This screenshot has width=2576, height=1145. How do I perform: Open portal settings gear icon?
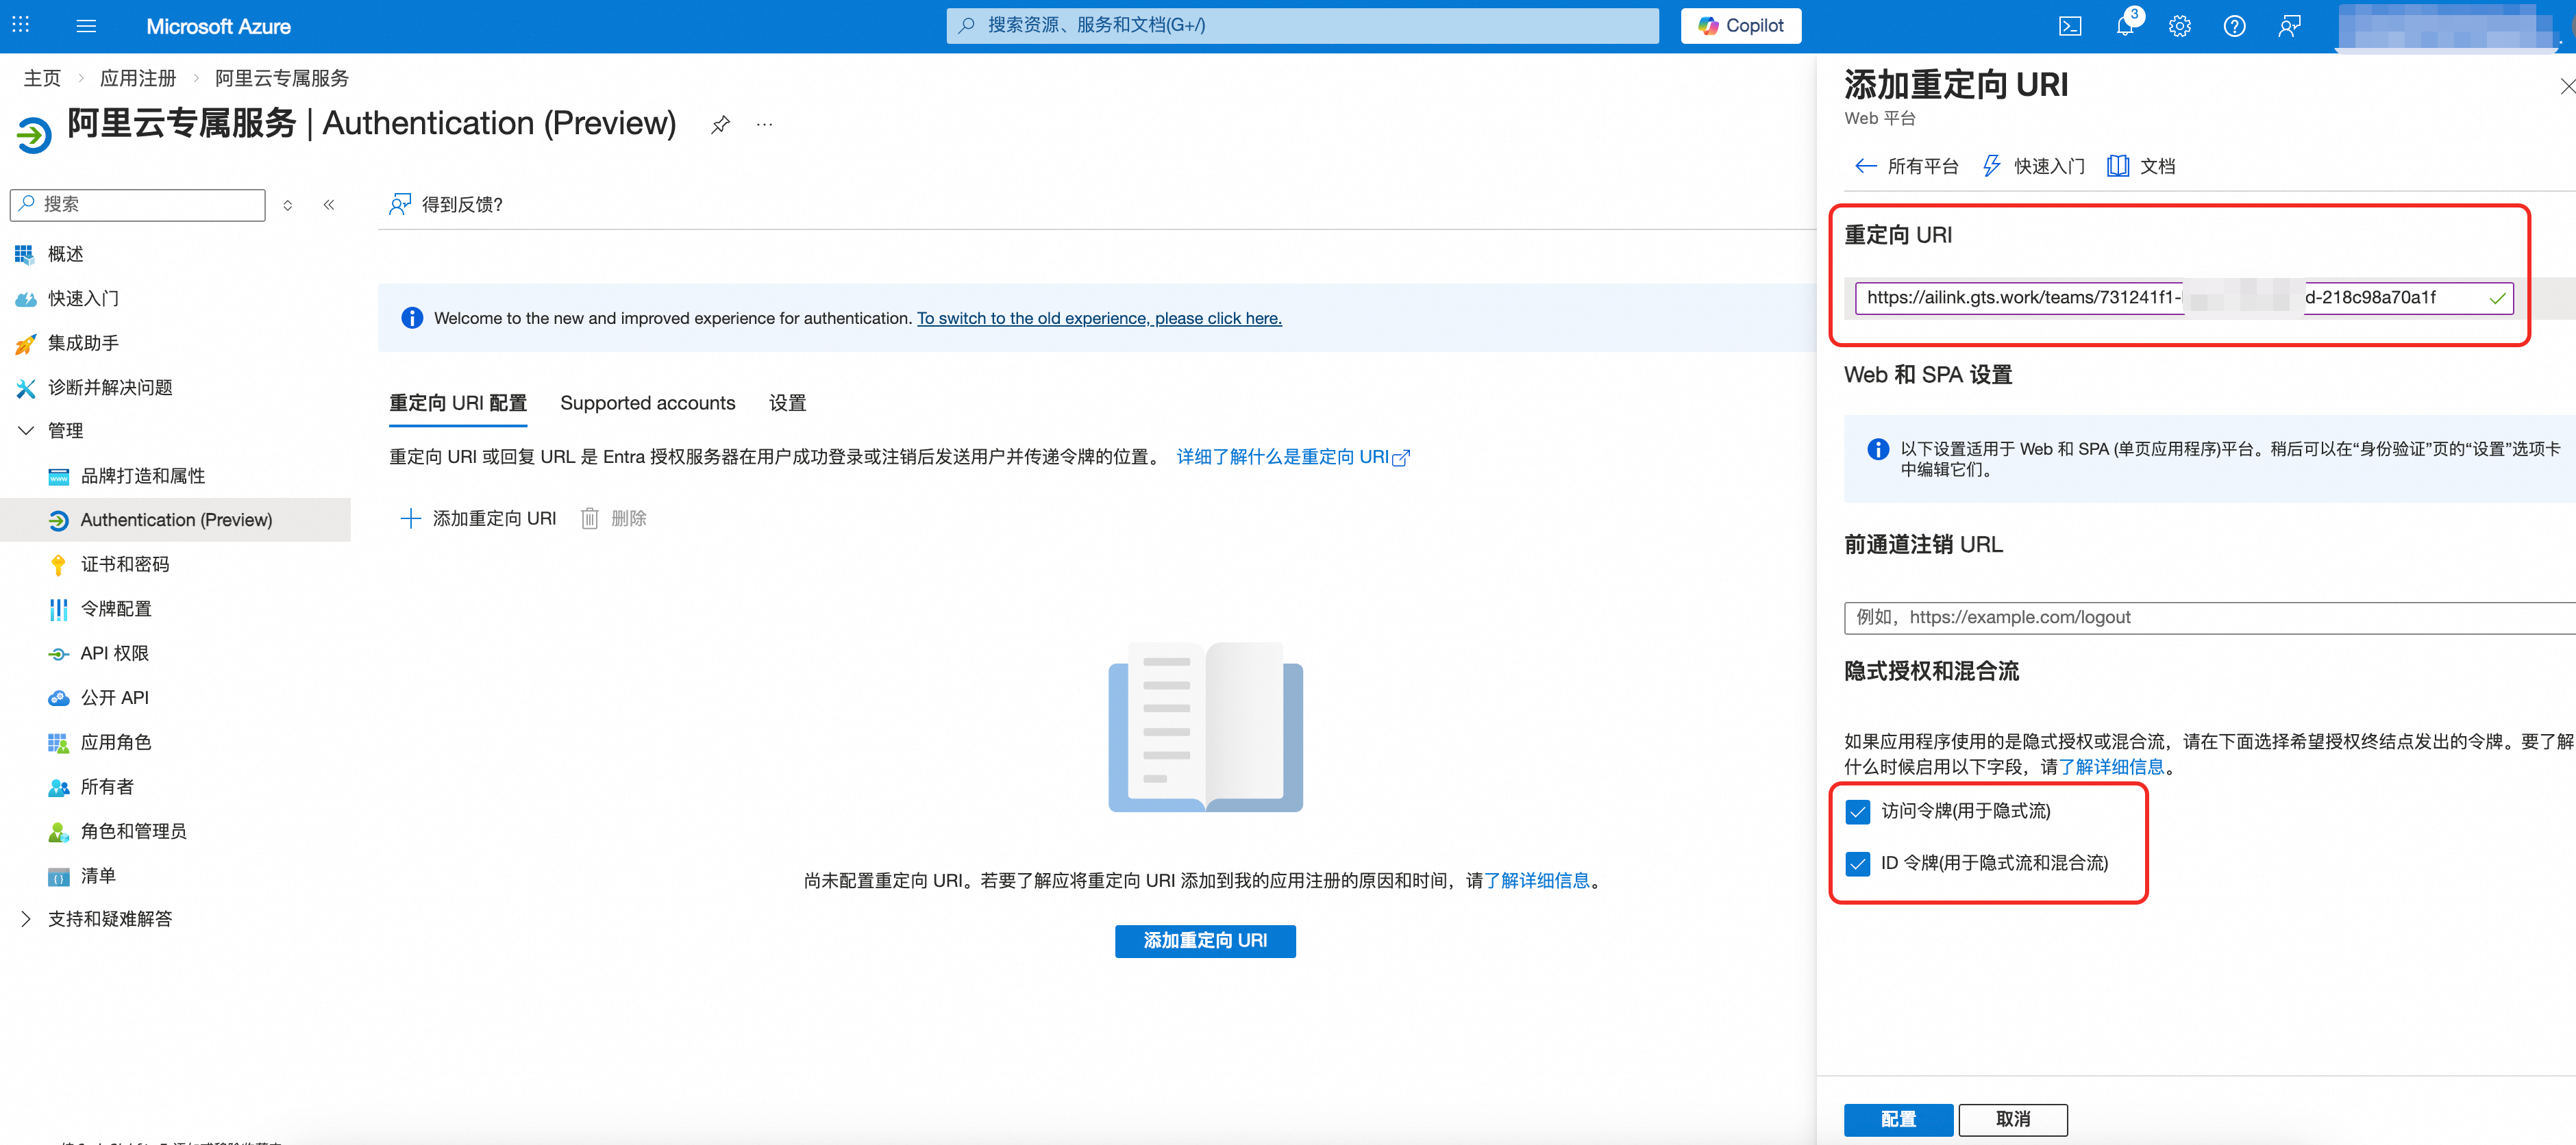[x=2179, y=27]
